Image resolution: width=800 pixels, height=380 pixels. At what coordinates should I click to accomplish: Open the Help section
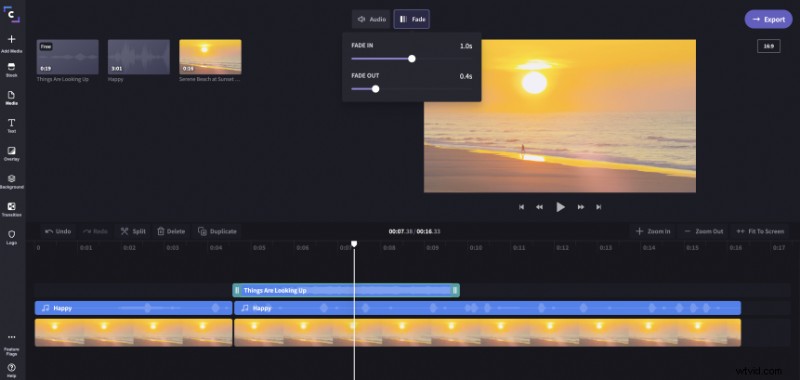point(12,371)
